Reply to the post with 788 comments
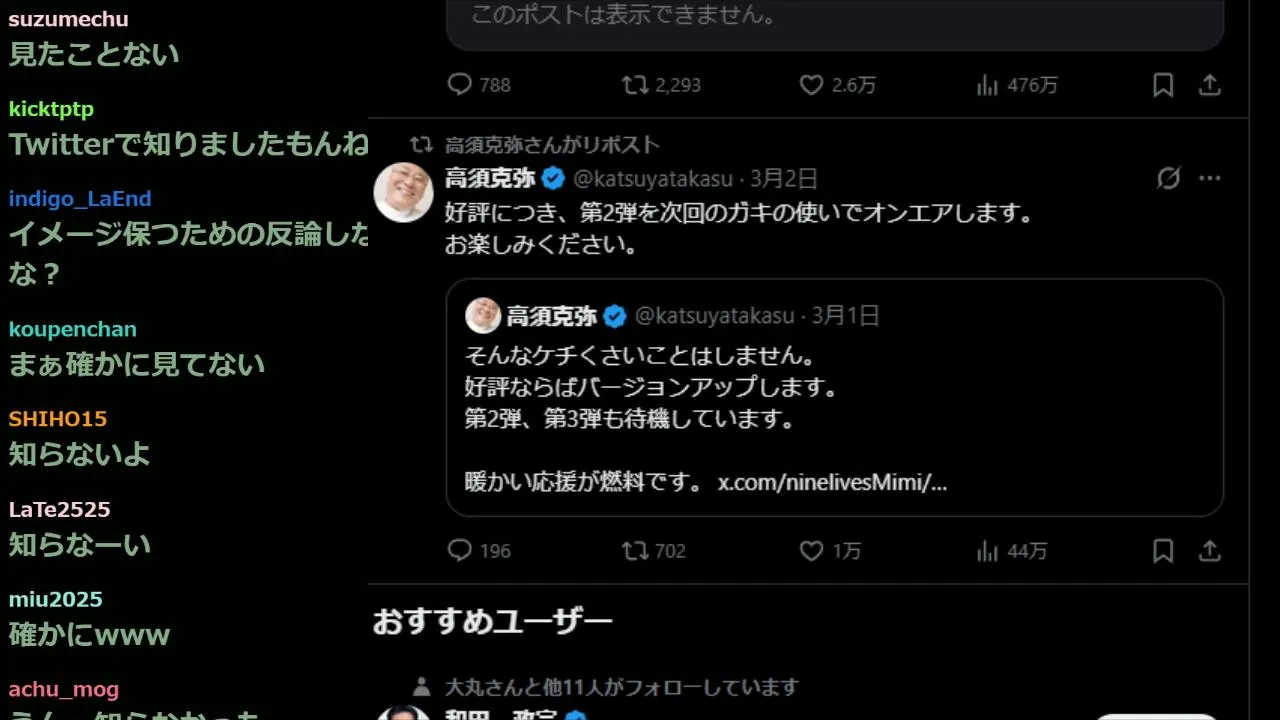 (x=478, y=85)
